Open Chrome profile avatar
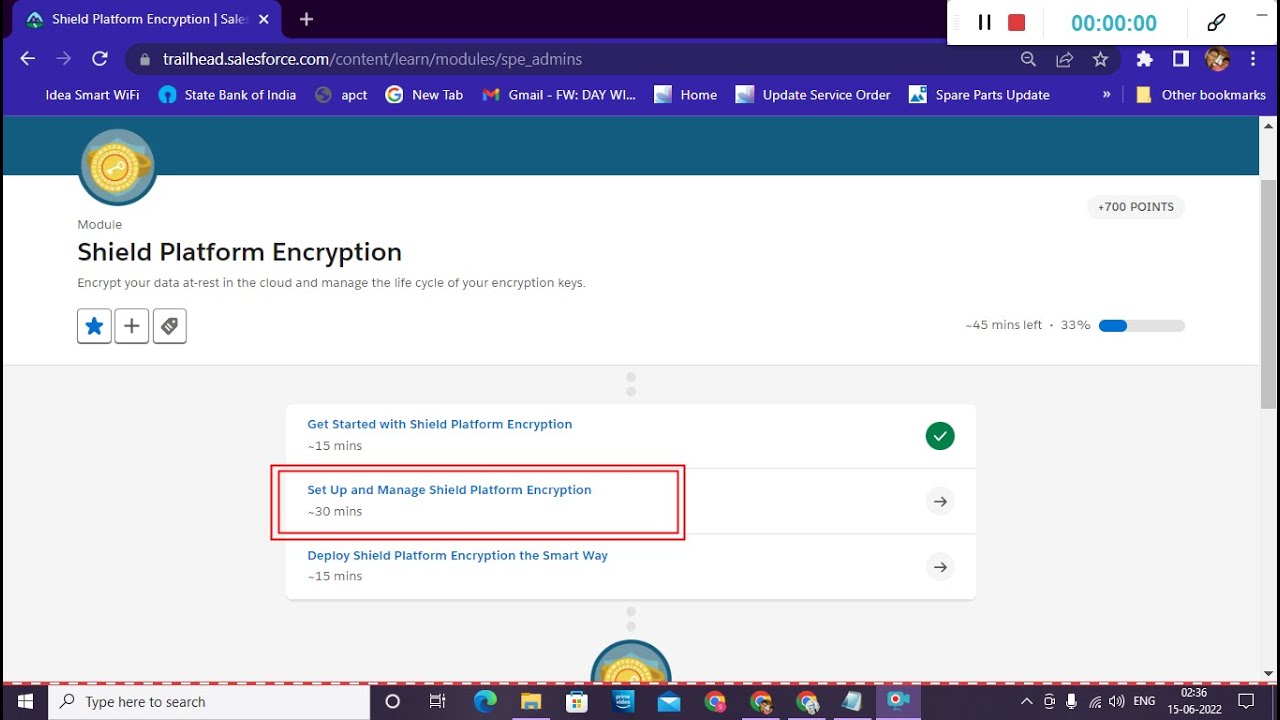The height and width of the screenshot is (720, 1280). click(x=1217, y=59)
